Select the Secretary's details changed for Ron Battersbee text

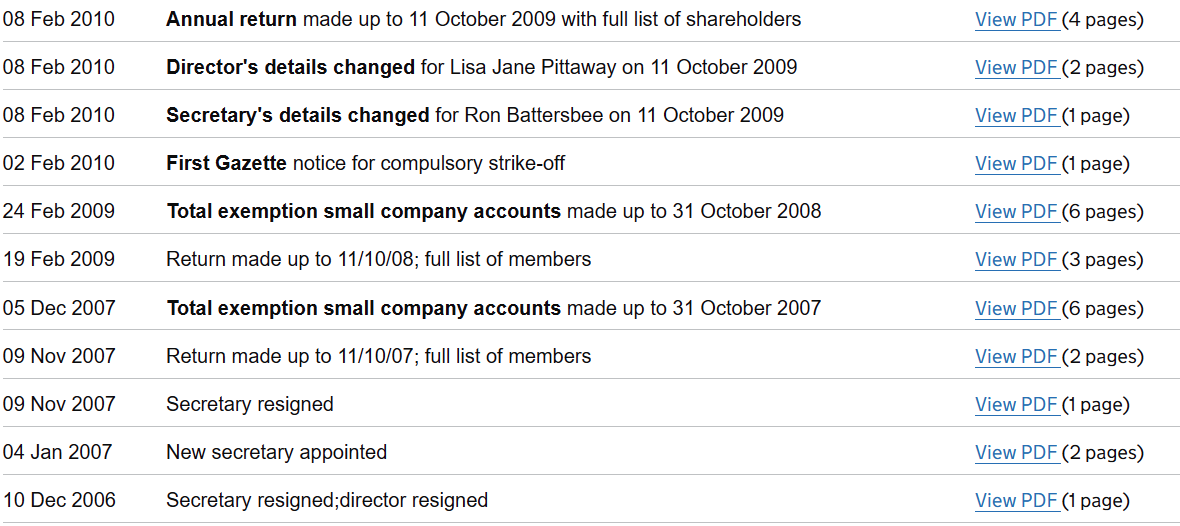(x=475, y=116)
